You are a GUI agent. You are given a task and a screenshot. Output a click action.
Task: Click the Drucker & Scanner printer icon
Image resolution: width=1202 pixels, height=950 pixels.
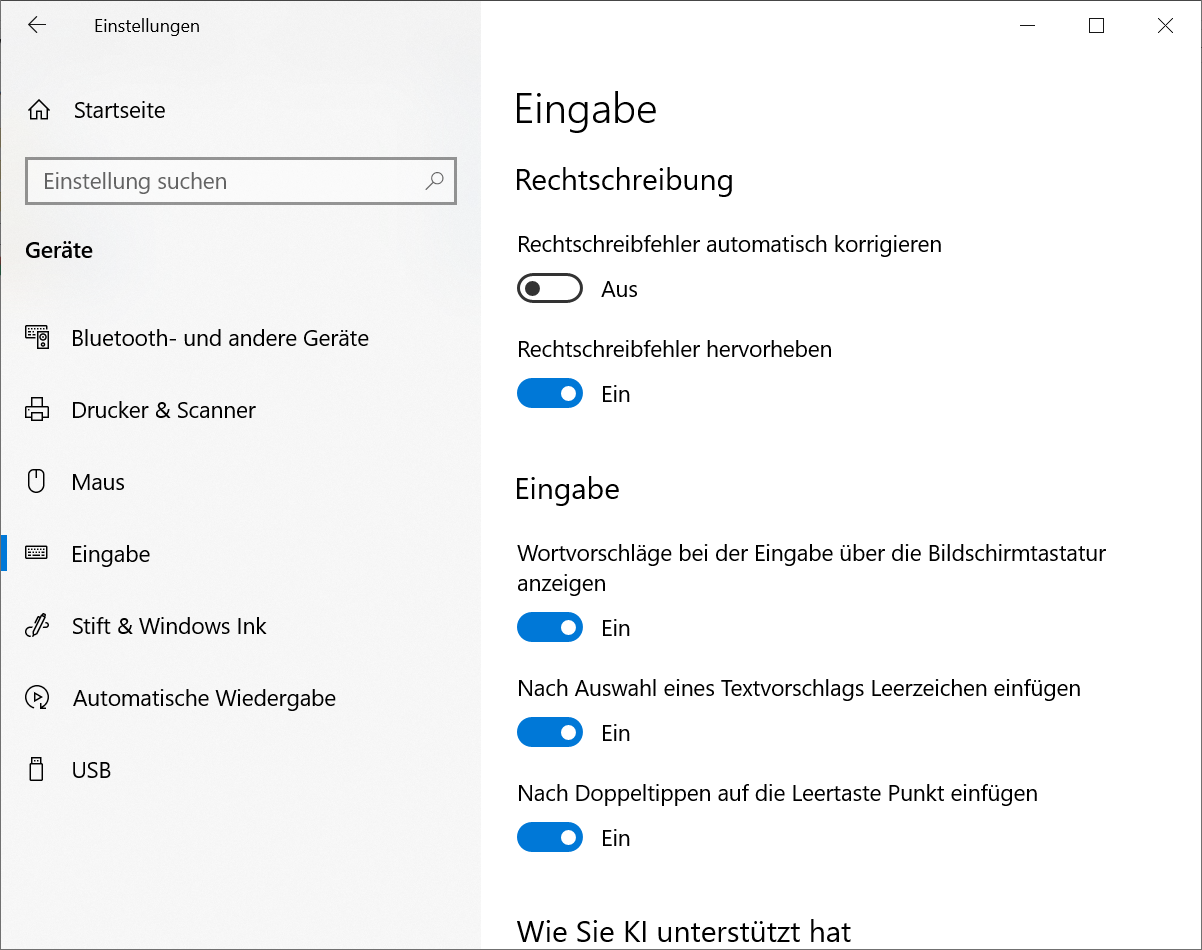[37, 410]
